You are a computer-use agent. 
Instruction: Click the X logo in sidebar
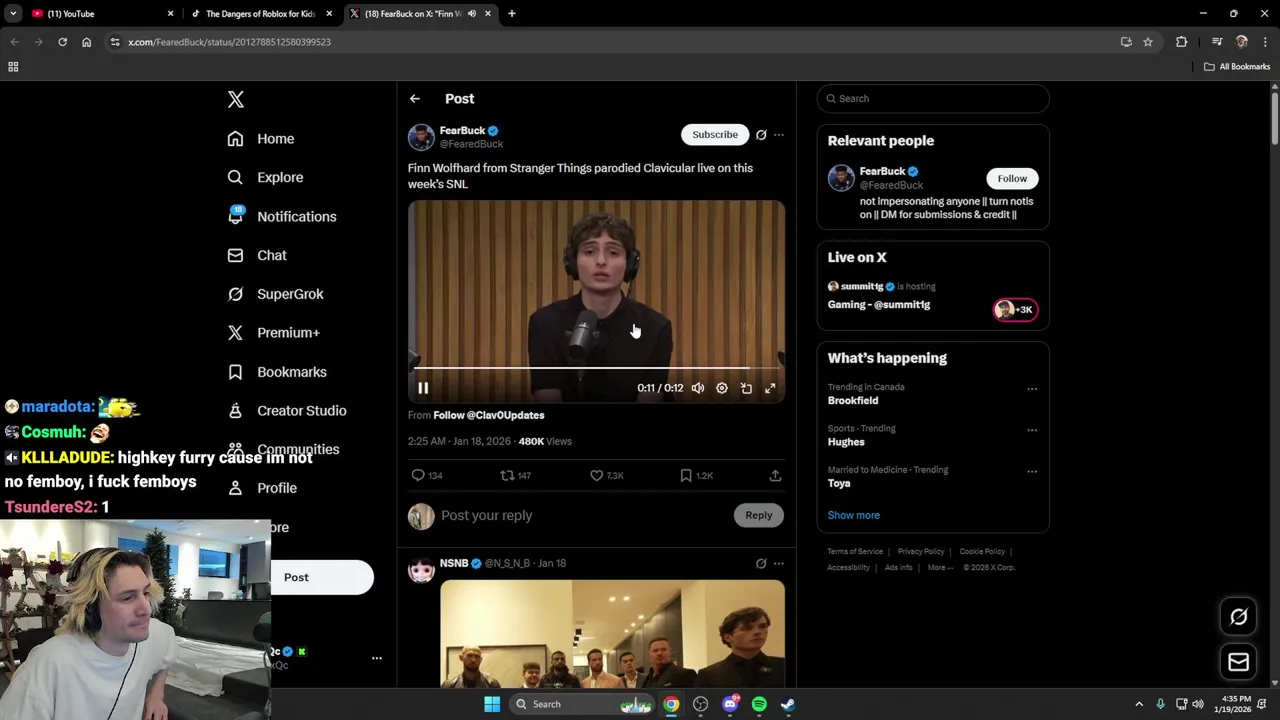click(236, 99)
